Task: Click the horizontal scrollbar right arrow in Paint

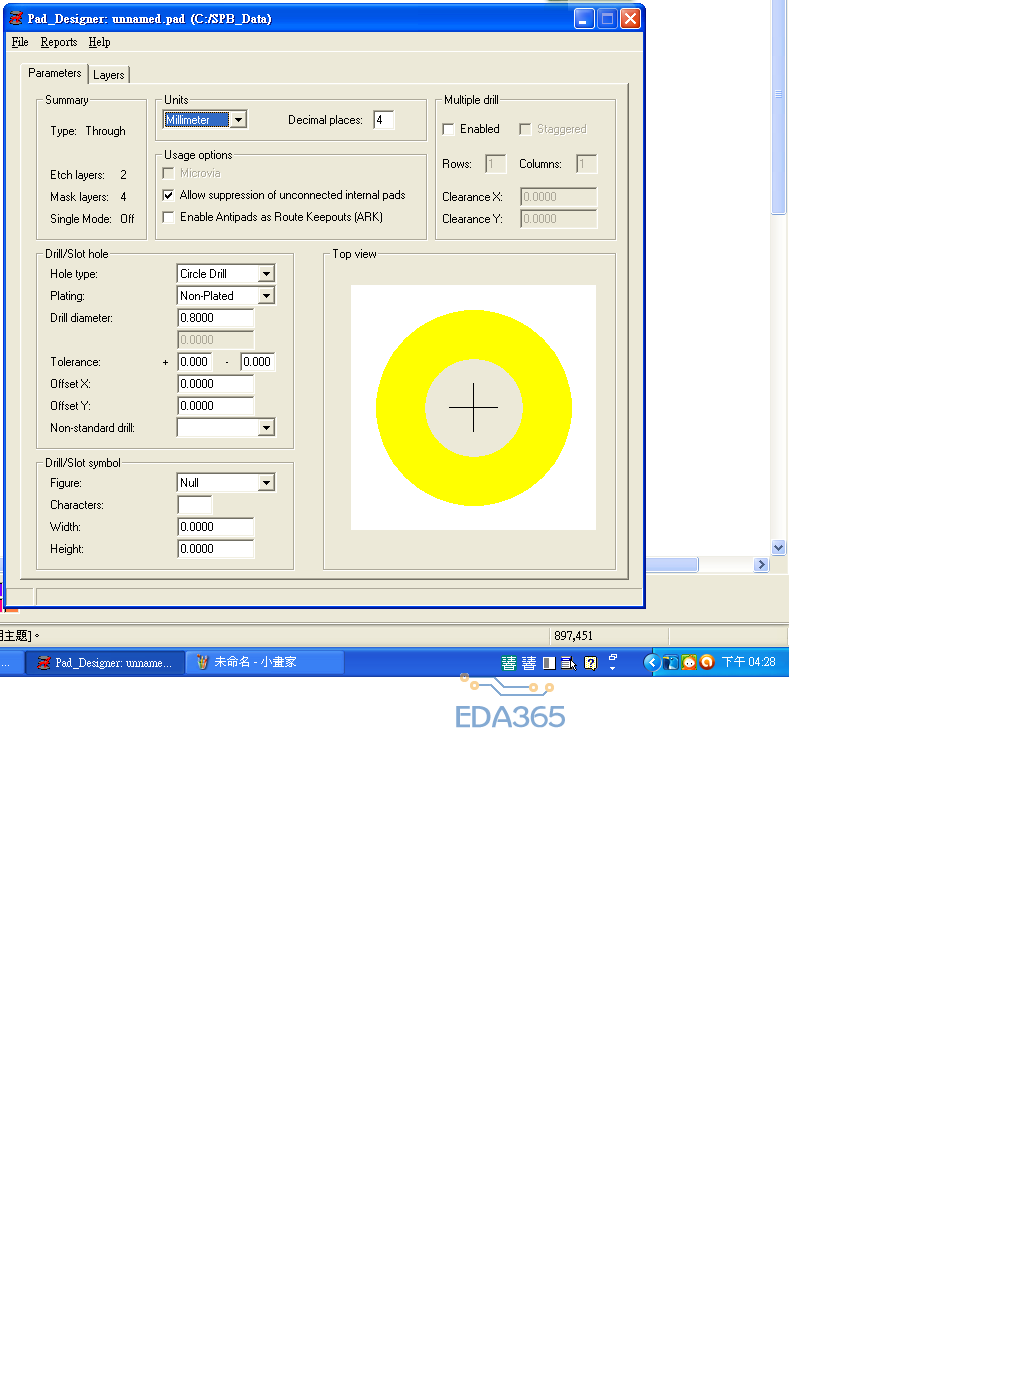Action: tap(761, 565)
